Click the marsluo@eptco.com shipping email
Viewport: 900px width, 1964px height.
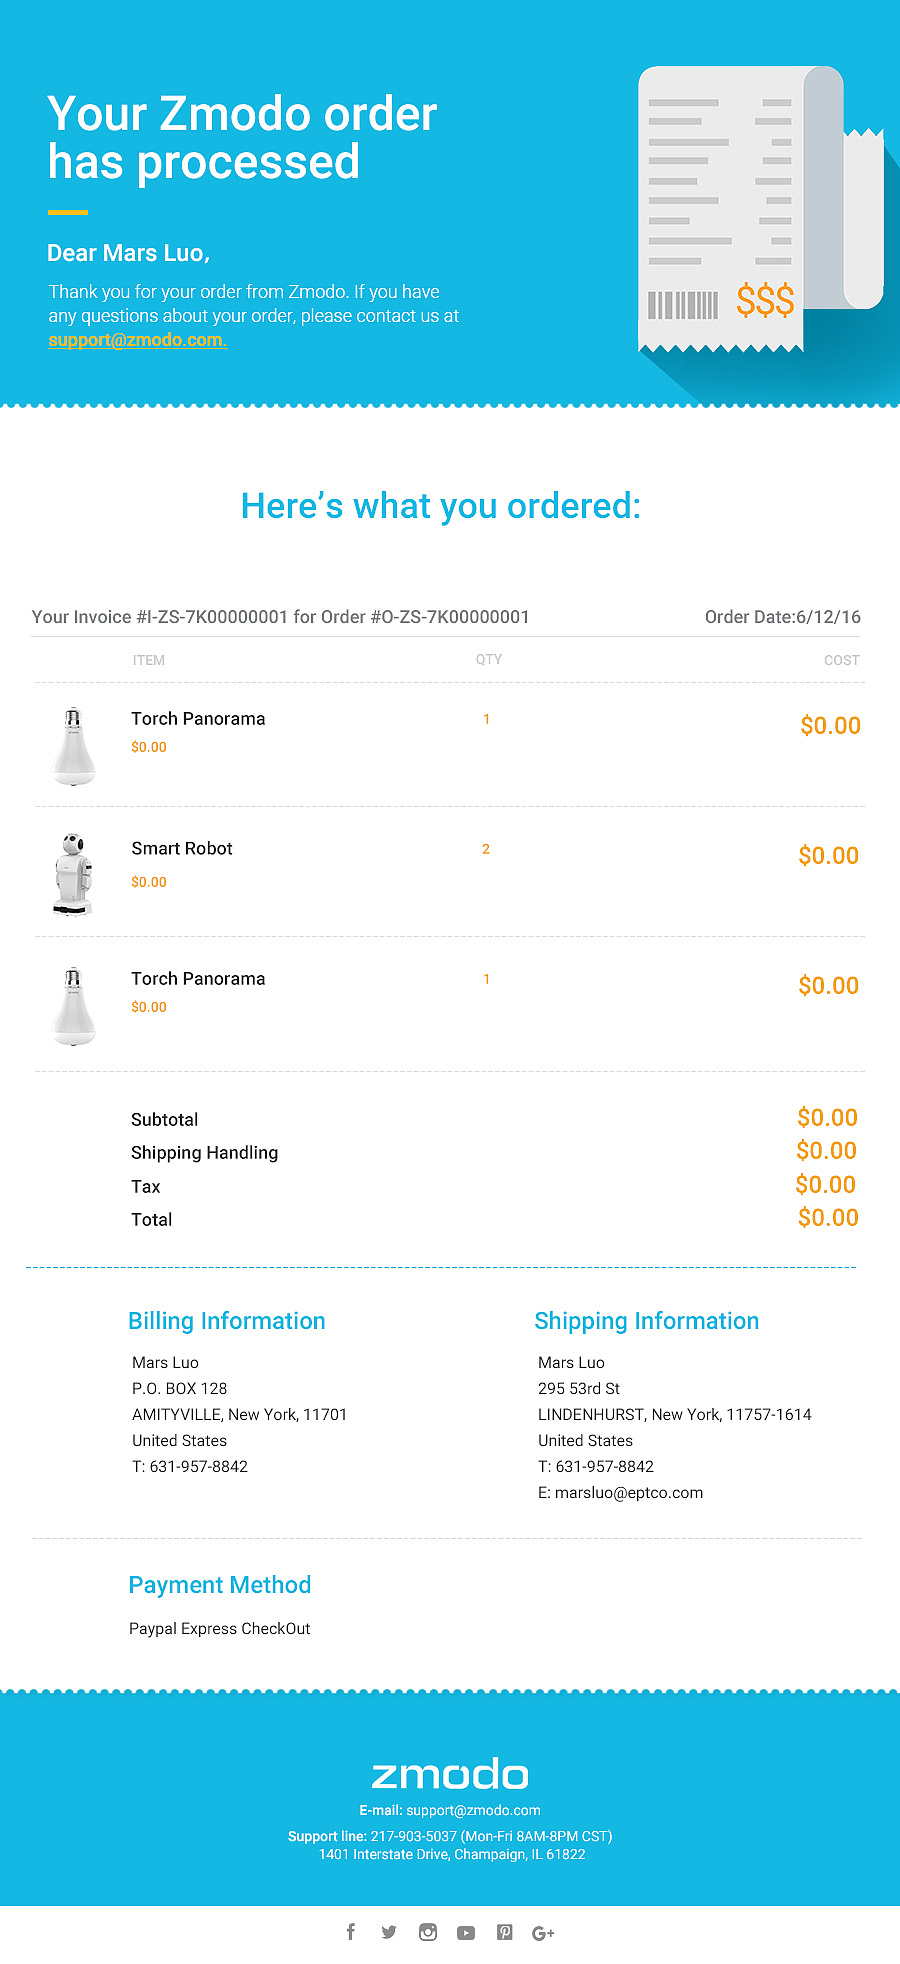629,1492
